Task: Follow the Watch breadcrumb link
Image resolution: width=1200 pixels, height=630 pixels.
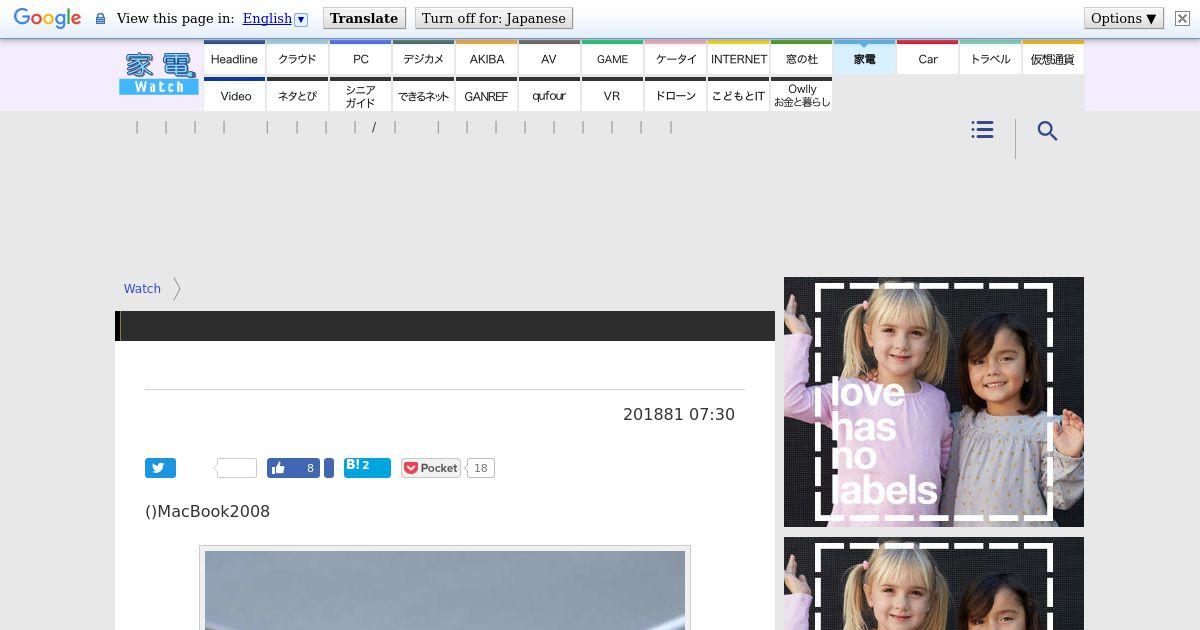Action: 142,288
